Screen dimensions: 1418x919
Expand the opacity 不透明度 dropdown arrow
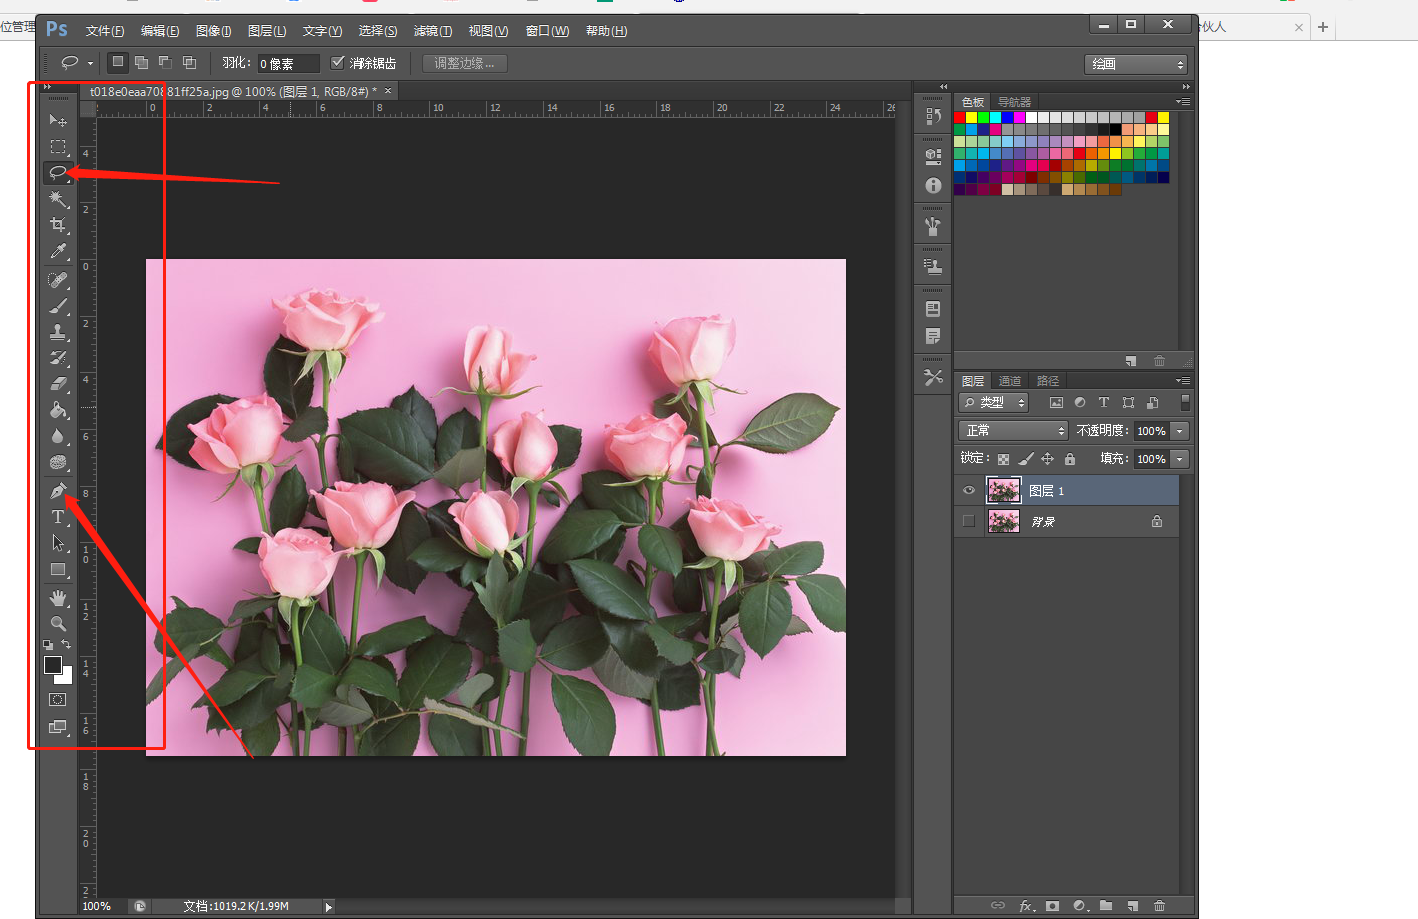pos(1180,431)
